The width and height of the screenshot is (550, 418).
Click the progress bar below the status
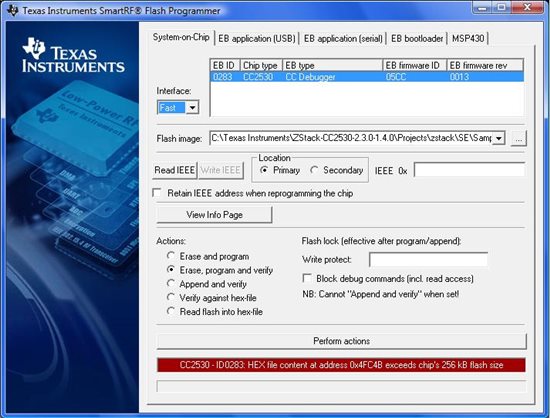tap(341, 386)
